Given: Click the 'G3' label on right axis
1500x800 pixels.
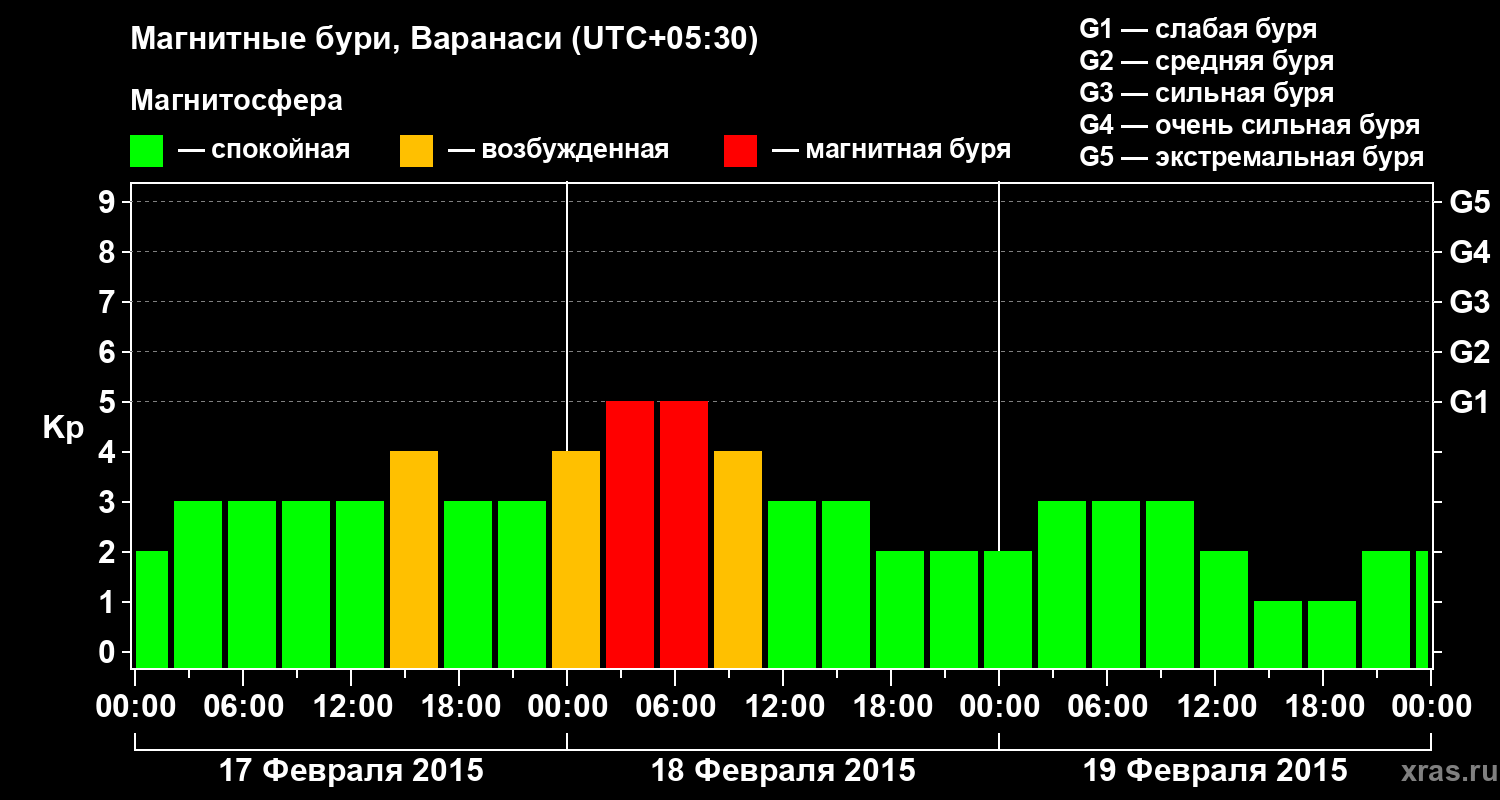Looking at the screenshot, I should (1470, 302).
